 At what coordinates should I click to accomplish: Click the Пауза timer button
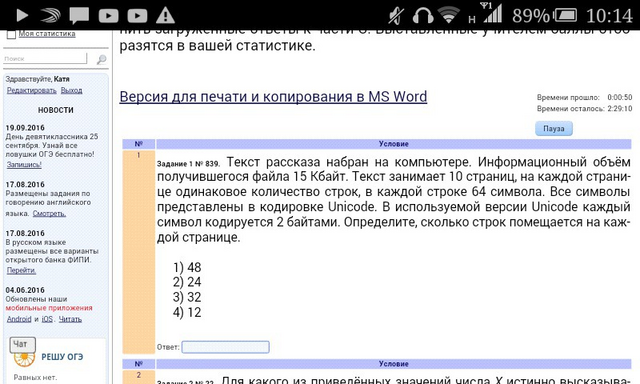click(554, 129)
